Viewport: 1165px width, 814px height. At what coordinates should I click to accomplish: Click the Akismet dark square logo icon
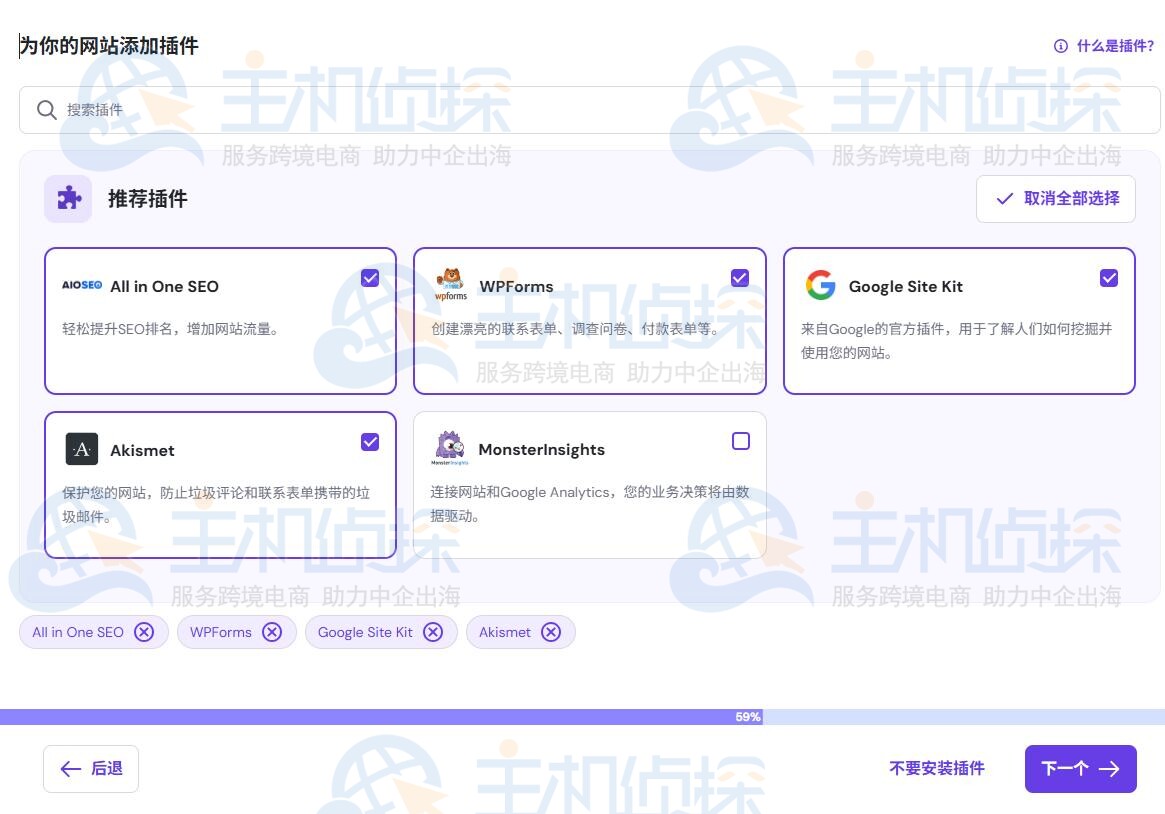tap(81, 449)
